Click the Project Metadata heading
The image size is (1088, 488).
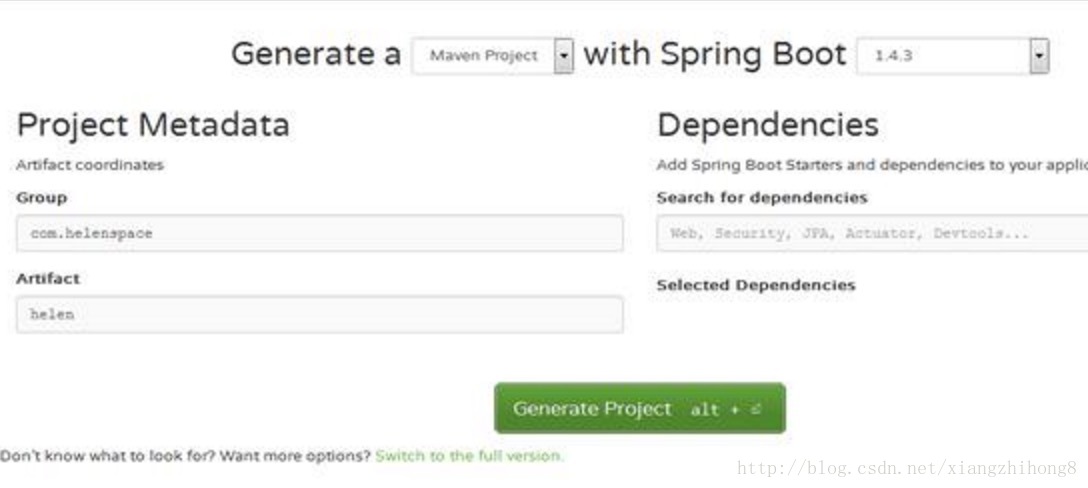click(x=153, y=126)
